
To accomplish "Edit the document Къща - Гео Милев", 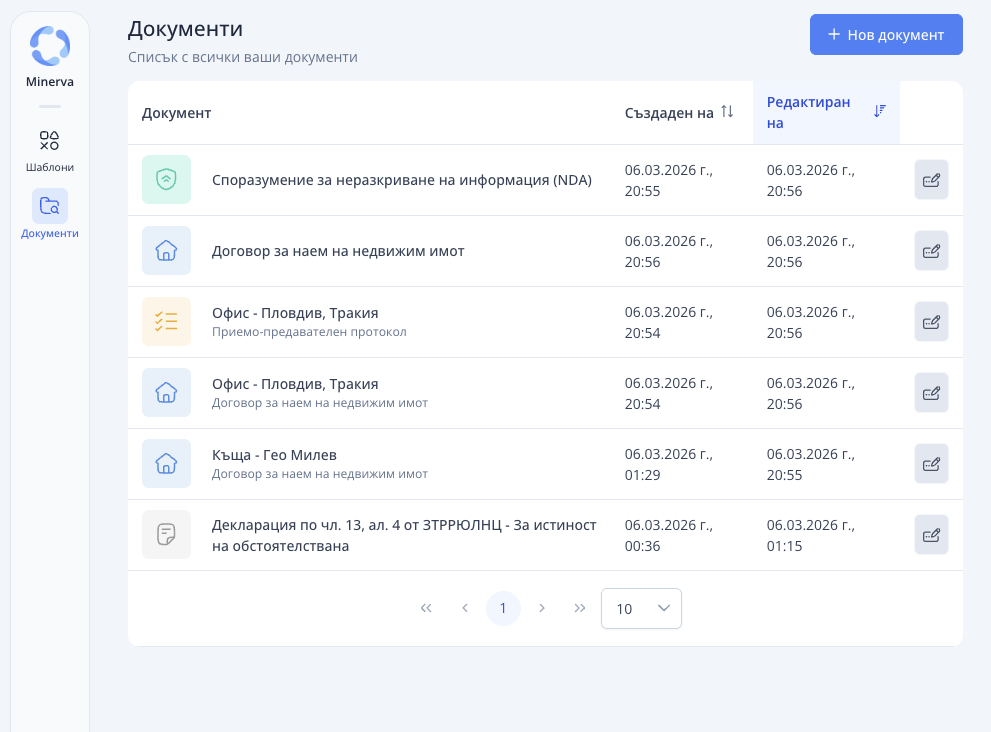I will [x=930, y=463].
